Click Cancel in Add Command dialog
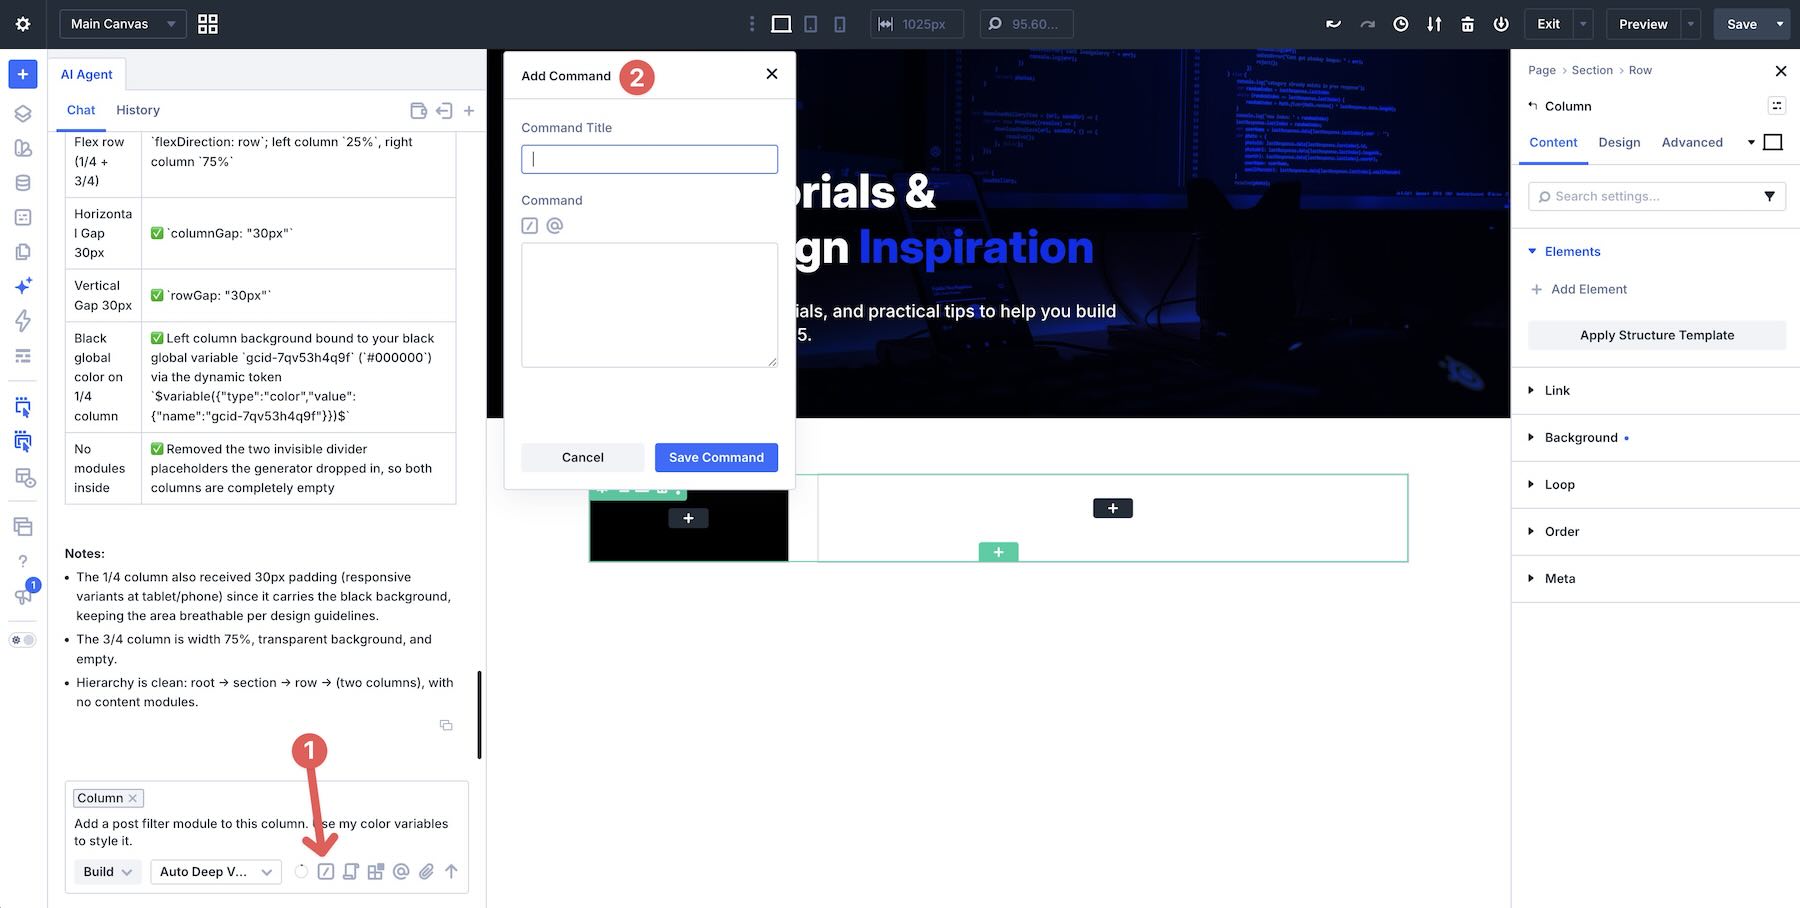 pyautogui.click(x=583, y=458)
